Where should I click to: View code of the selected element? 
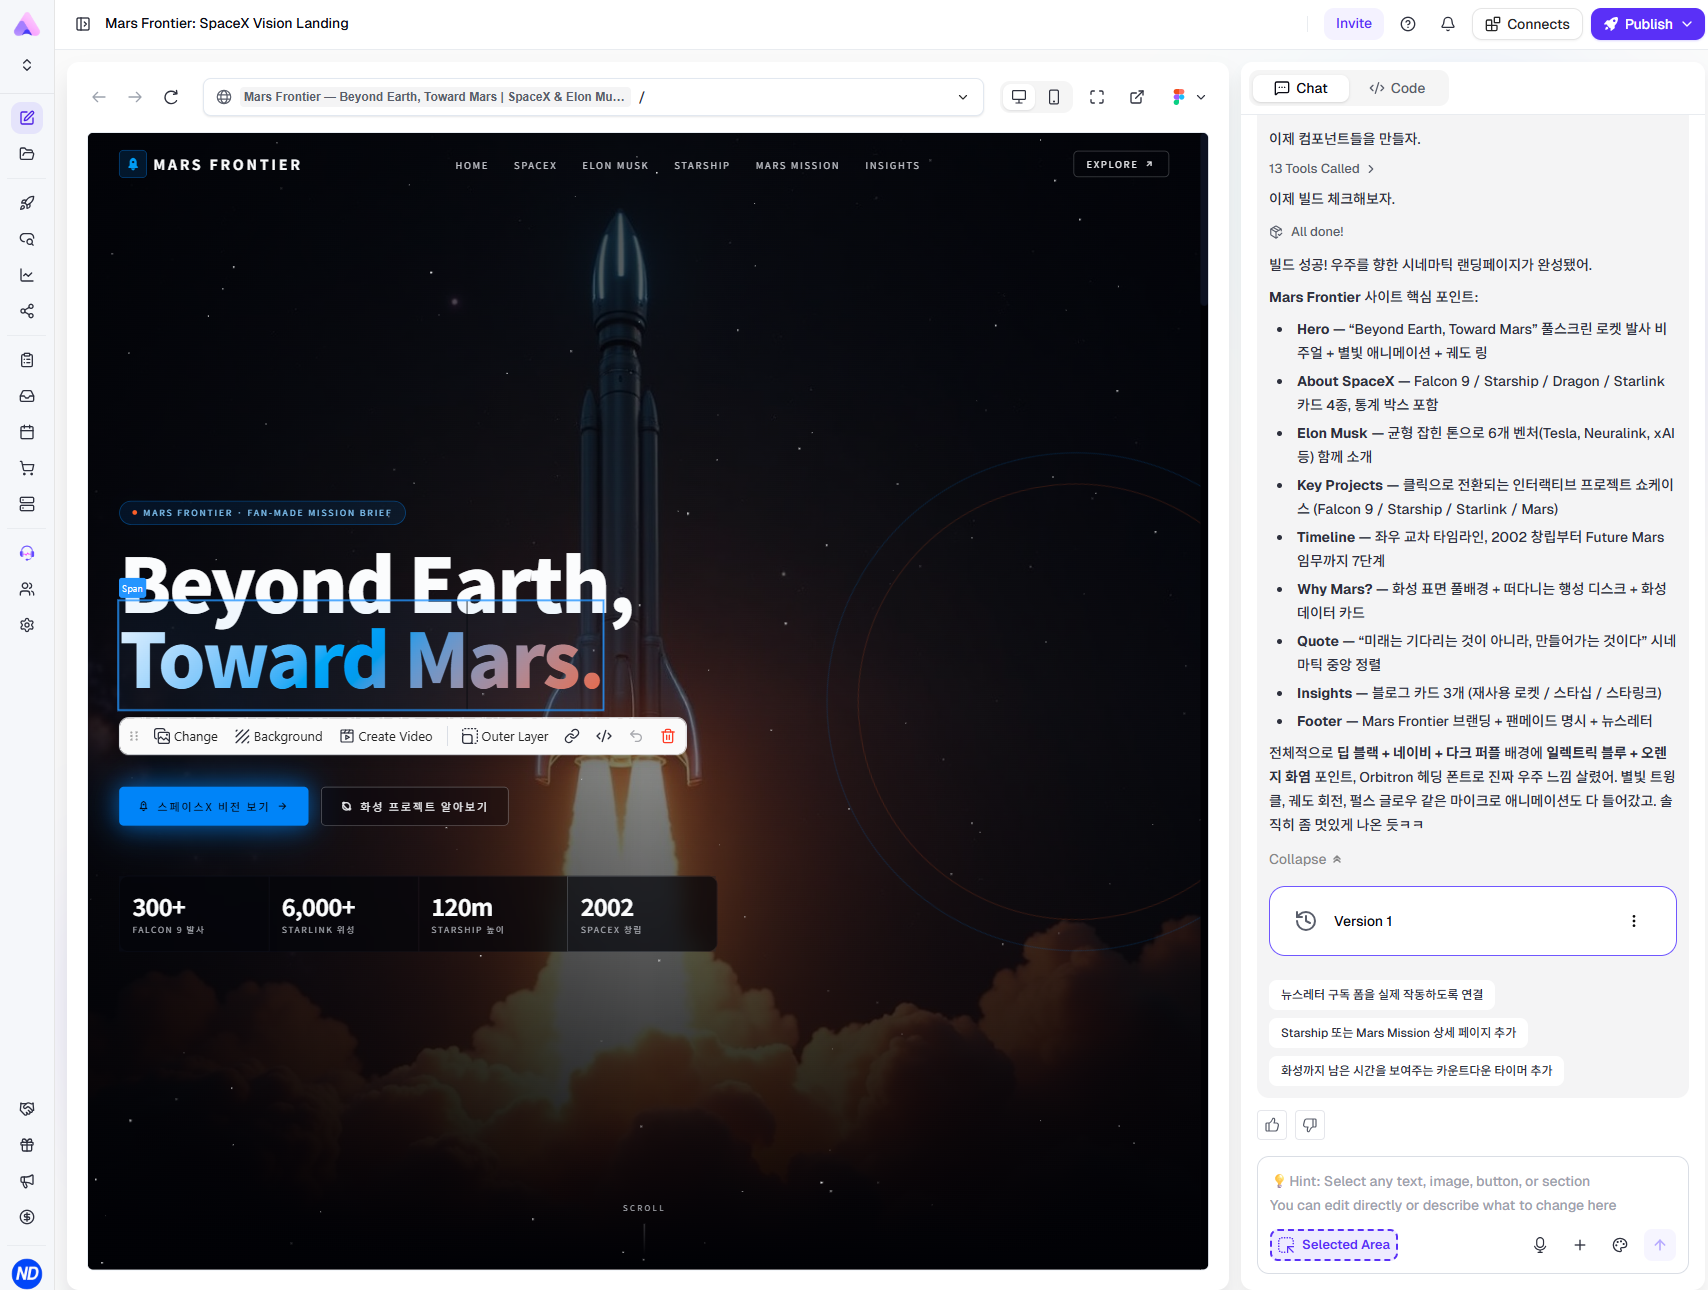tap(604, 737)
